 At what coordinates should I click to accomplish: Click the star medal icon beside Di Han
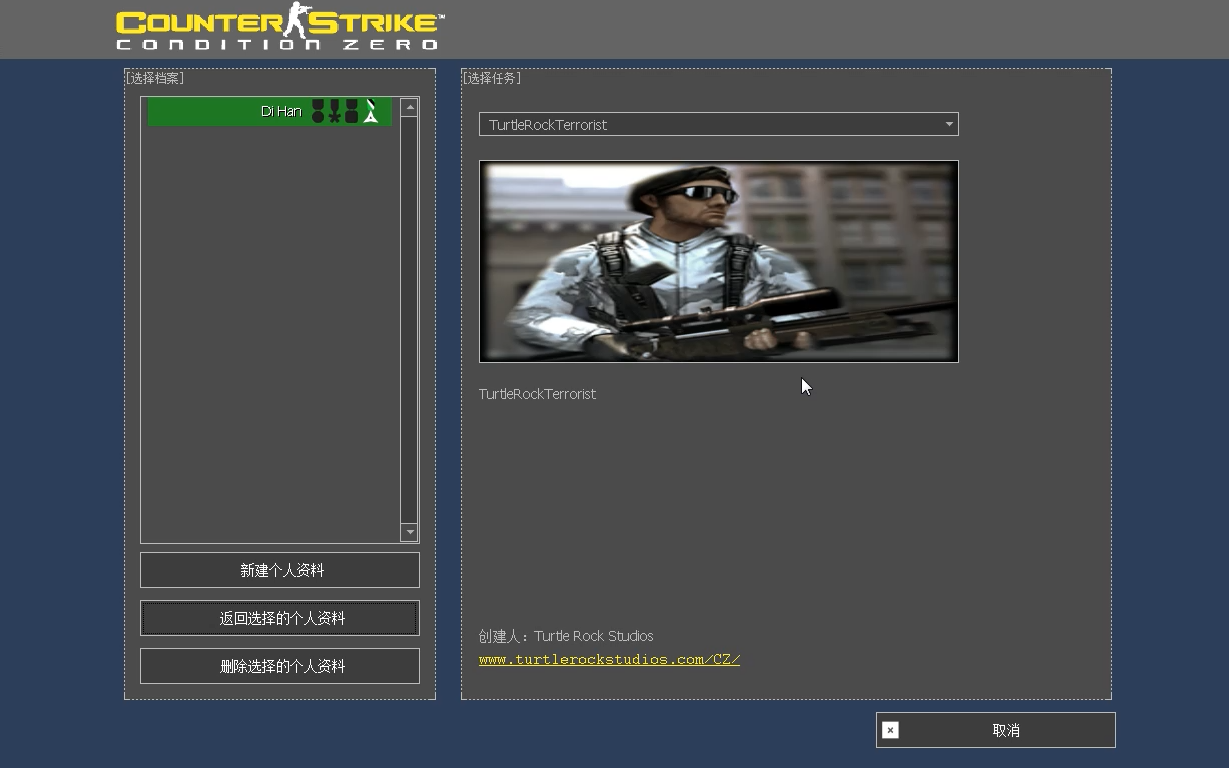point(334,111)
